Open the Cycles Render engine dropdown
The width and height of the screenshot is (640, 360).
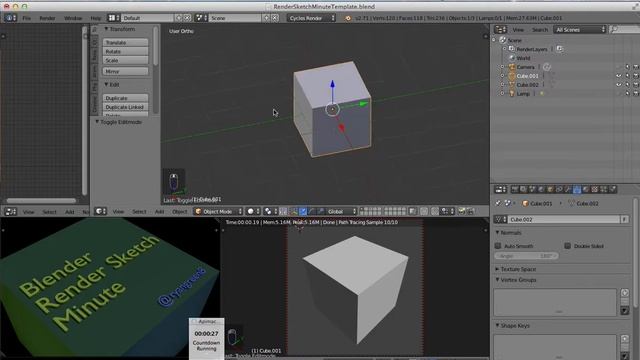(x=311, y=18)
